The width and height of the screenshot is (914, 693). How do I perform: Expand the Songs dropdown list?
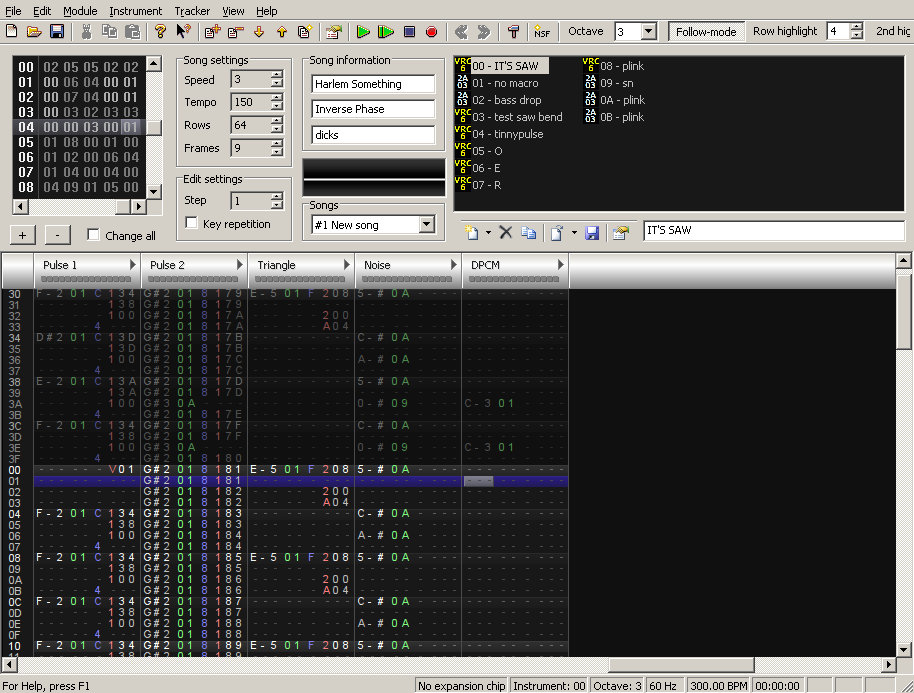427,225
